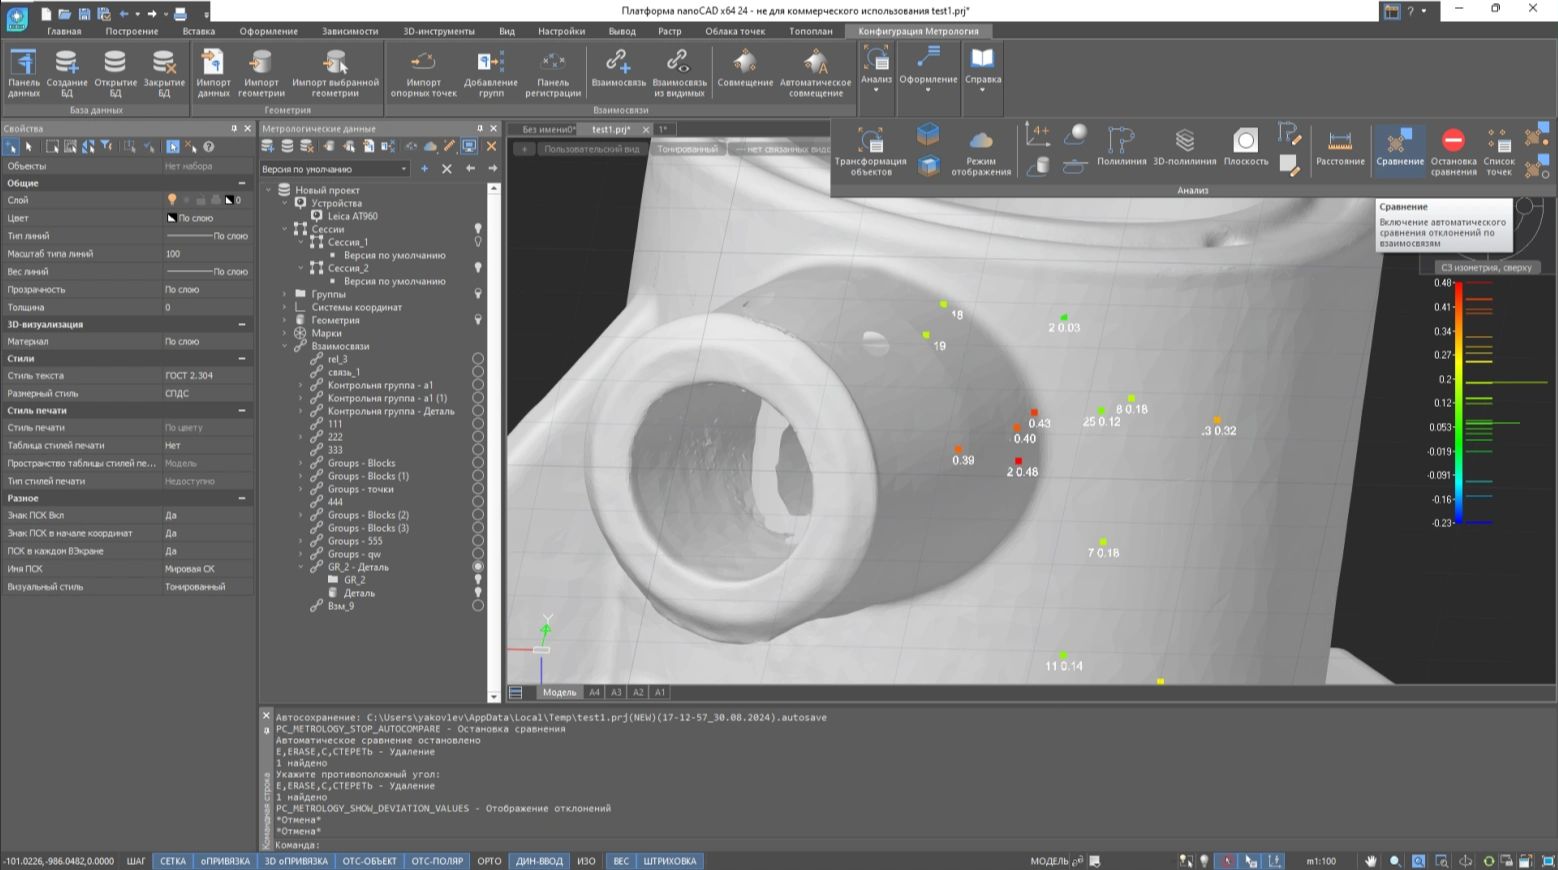Screen dimensions: 1558x870
Task: Select Leica AT960 device in tree
Action: click(x=352, y=216)
